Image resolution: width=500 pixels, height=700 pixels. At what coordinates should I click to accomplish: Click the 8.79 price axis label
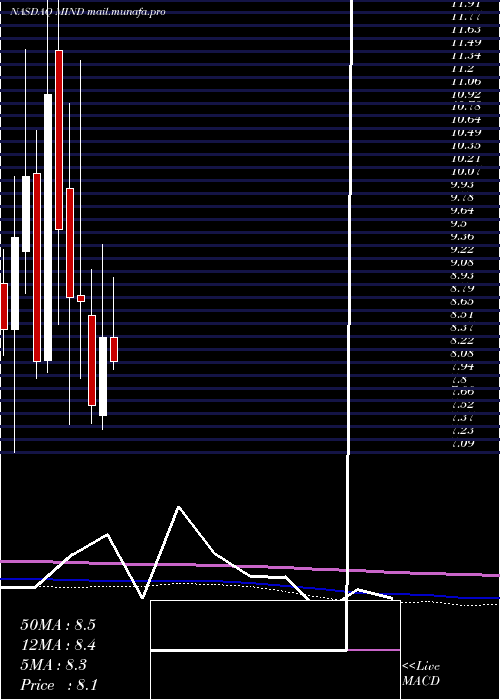click(462, 288)
